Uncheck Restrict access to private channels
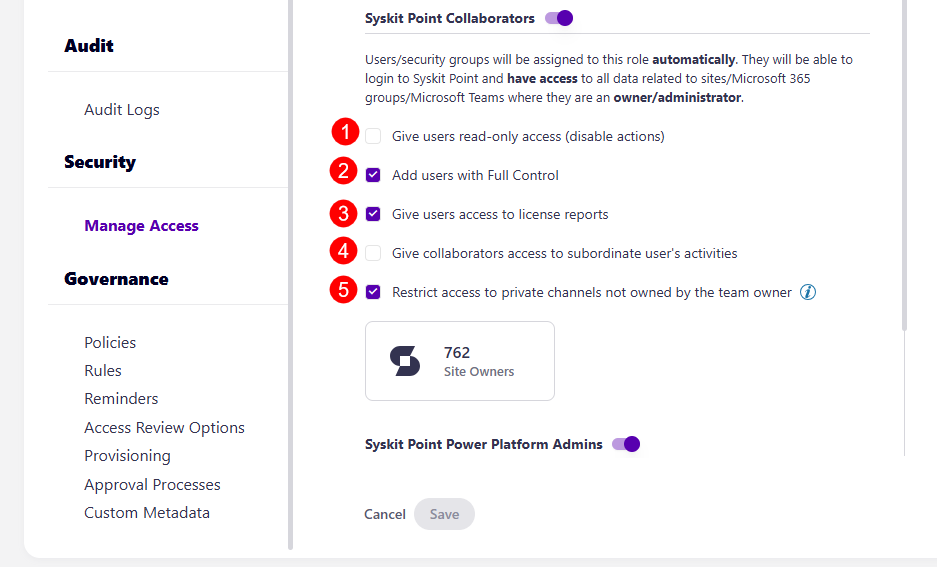 point(373,292)
